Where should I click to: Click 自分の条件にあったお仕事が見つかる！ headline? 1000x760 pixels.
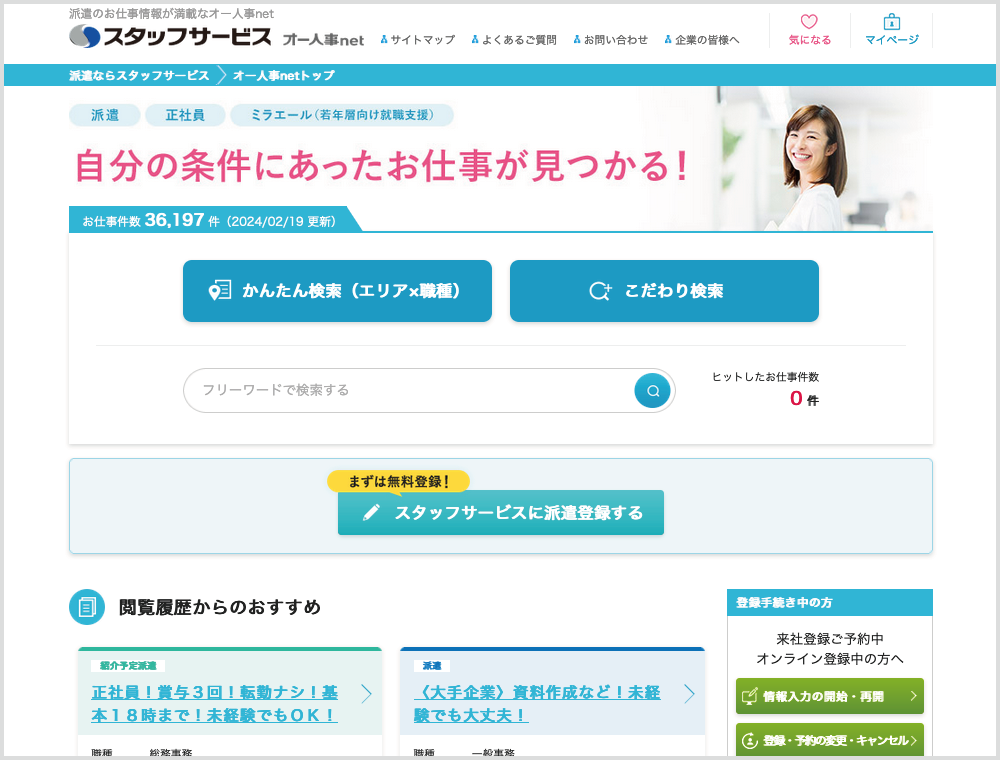click(382, 167)
